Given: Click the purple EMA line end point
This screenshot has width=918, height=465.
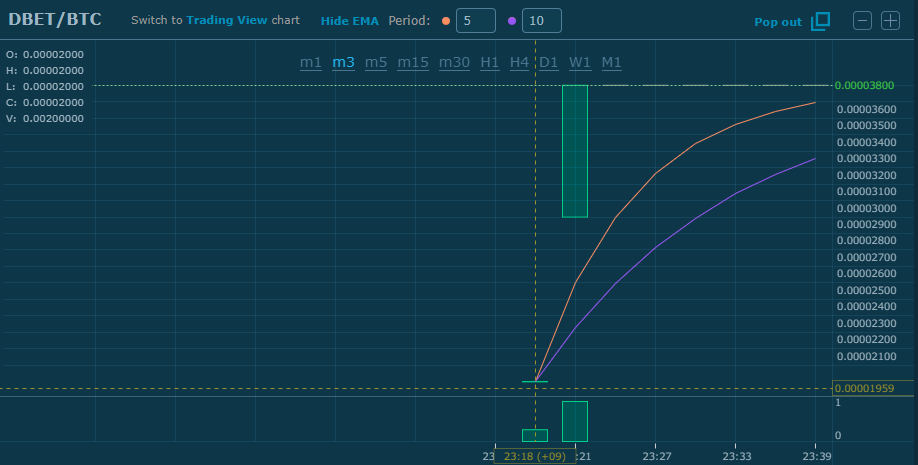Looking at the screenshot, I should pos(815,159).
